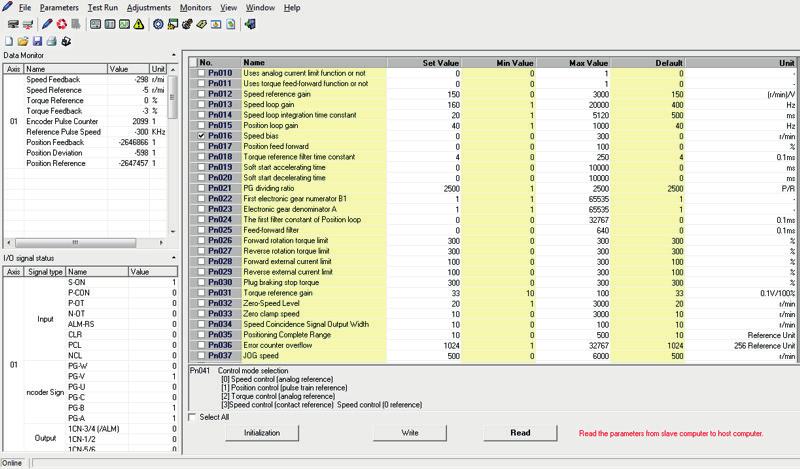This screenshot has height=469, width=800.
Task: Toggle the header checkbox beside No. column
Action: pos(193,62)
